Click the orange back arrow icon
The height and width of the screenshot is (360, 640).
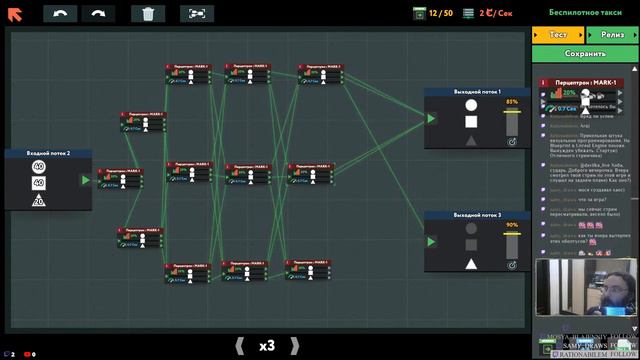(x=15, y=14)
